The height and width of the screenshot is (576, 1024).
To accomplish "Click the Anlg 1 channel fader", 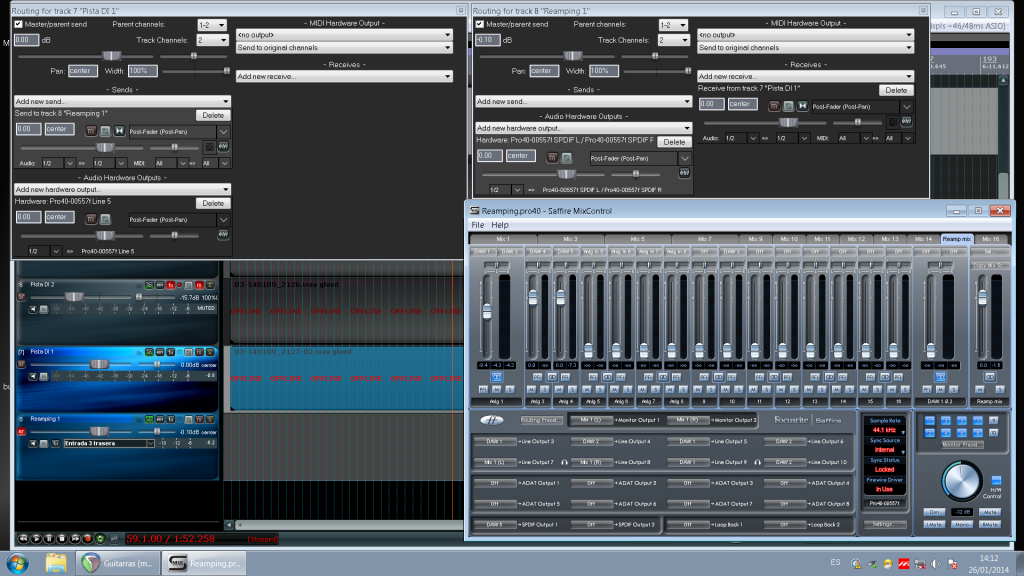I will (x=487, y=311).
